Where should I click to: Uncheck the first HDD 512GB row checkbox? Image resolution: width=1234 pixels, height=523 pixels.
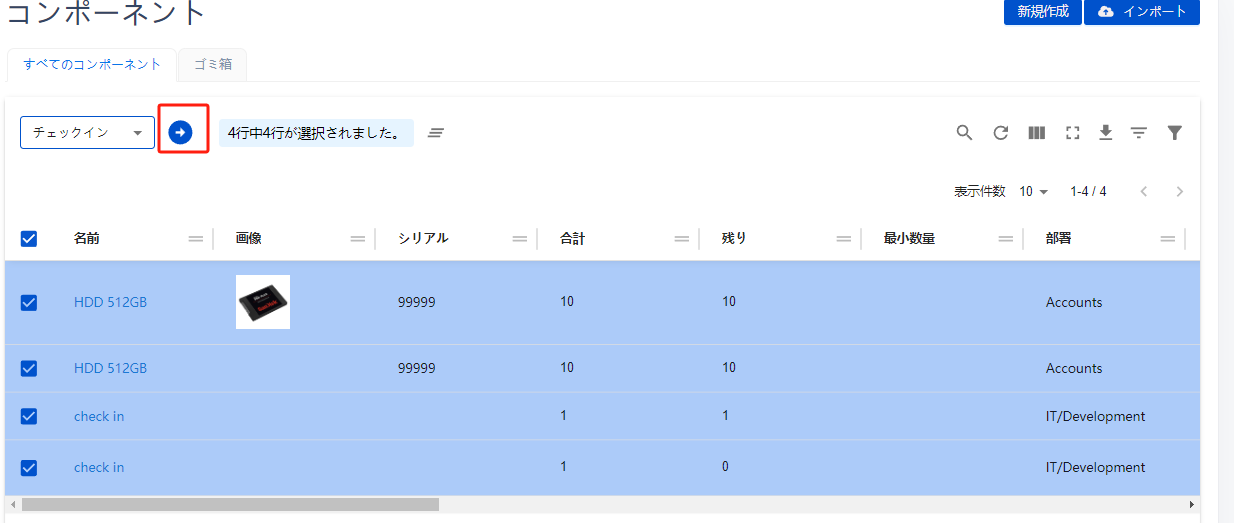29,302
